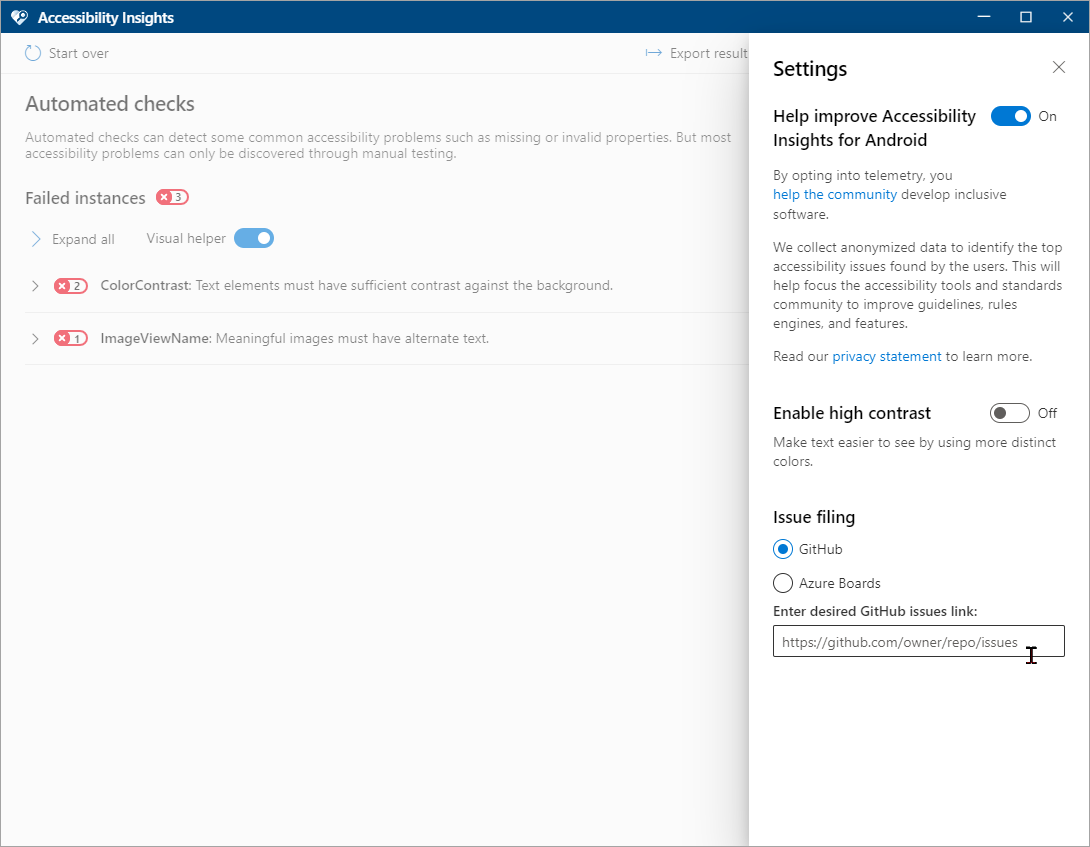Expand the ColorContrast rule row
1090x847 pixels.
pos(35,286)
